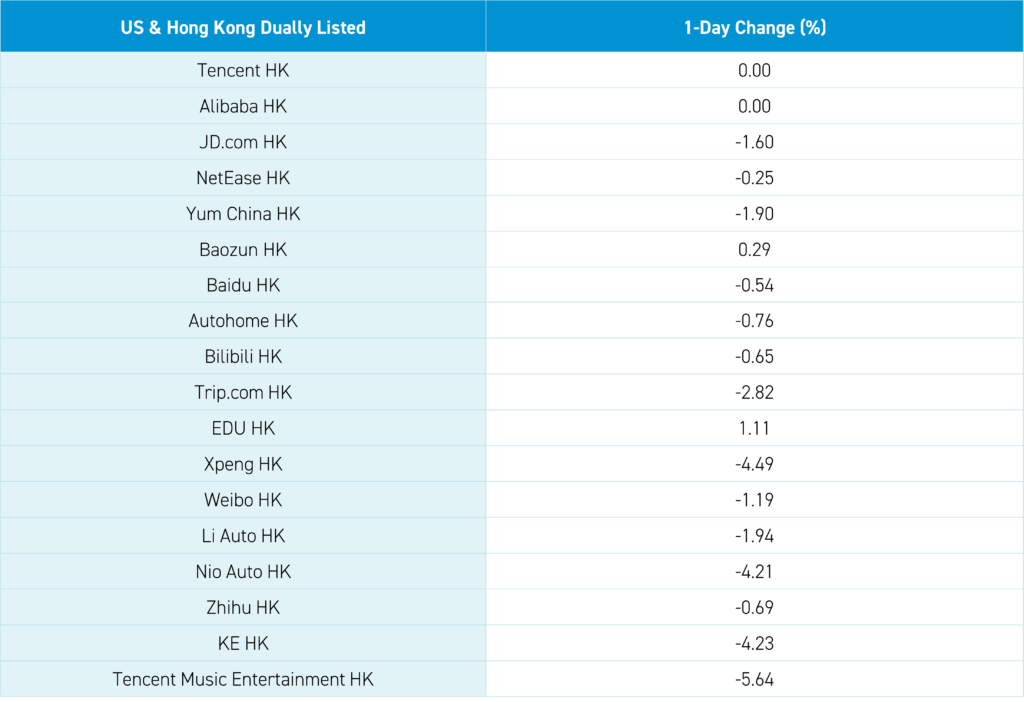Select the Zhihu HK row label
The image size is (1024, 702).
point(243,608)
